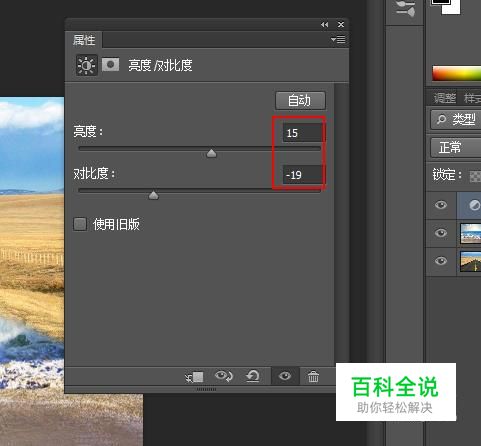Open the 类型 layer filter dropdown

456,119
